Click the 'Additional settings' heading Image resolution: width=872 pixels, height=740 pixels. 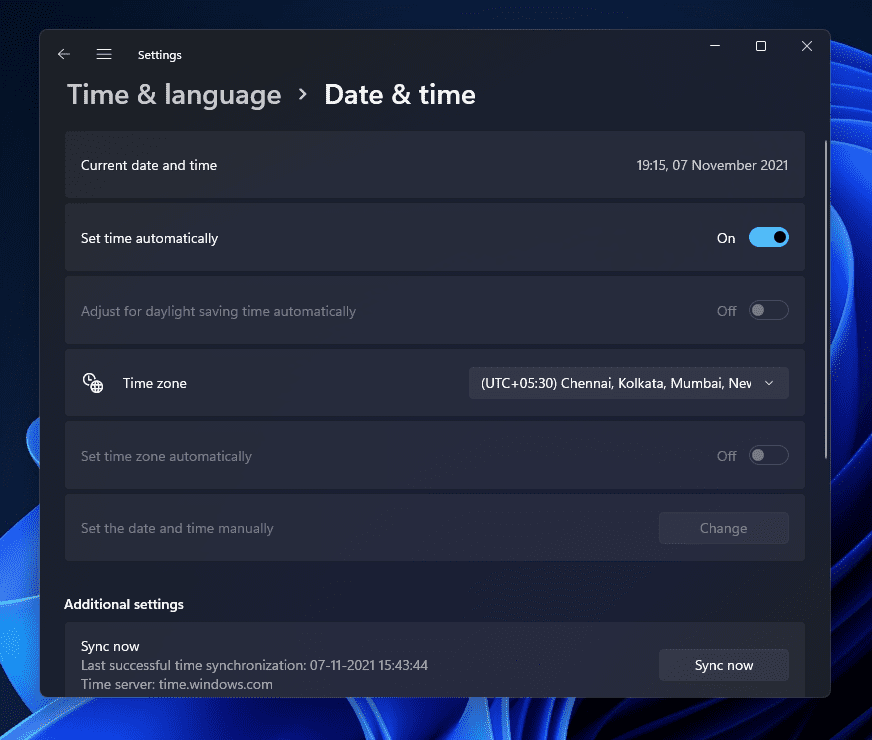(123, 604)
